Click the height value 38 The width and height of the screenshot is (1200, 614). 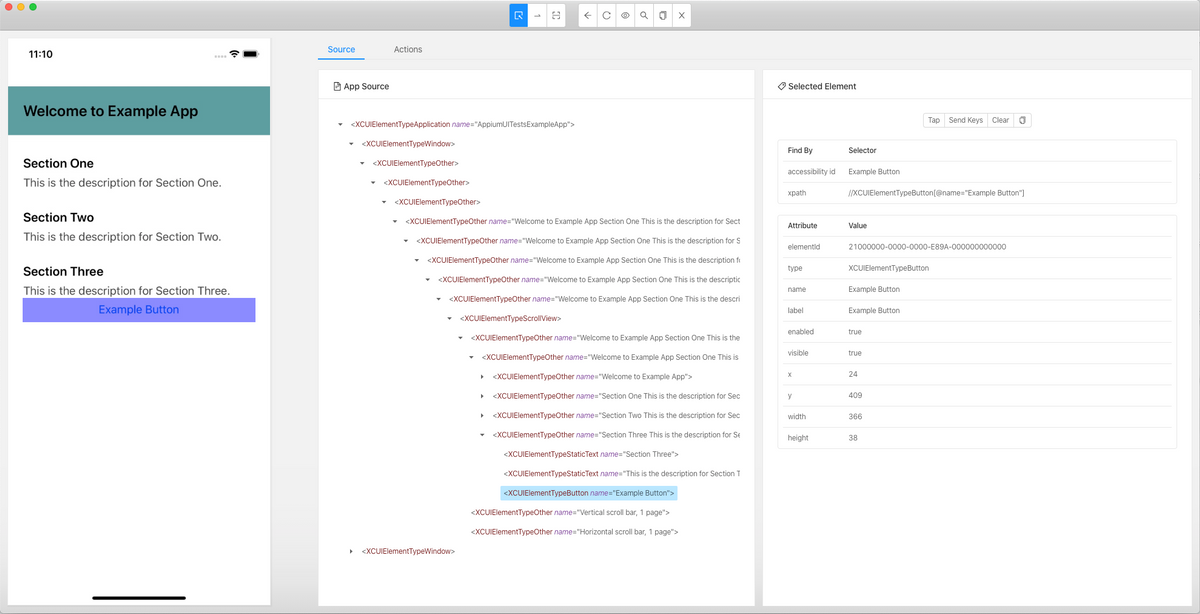[853, 438]
